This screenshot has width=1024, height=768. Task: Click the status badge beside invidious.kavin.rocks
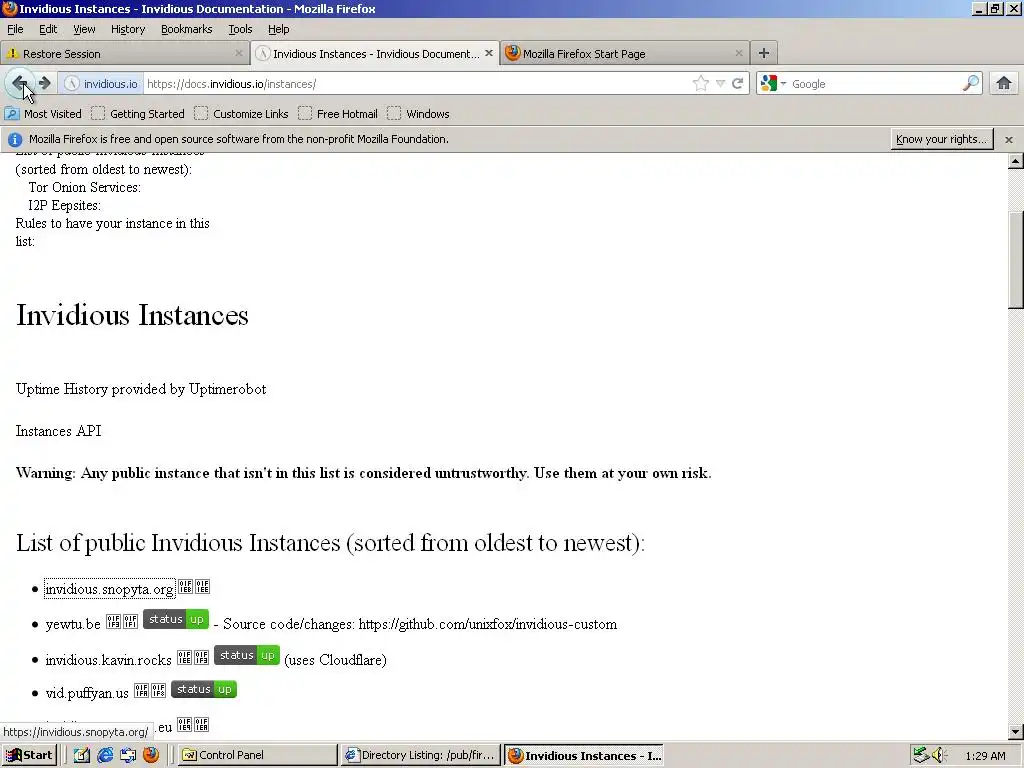pyautogui.click(x=247, y=655)
